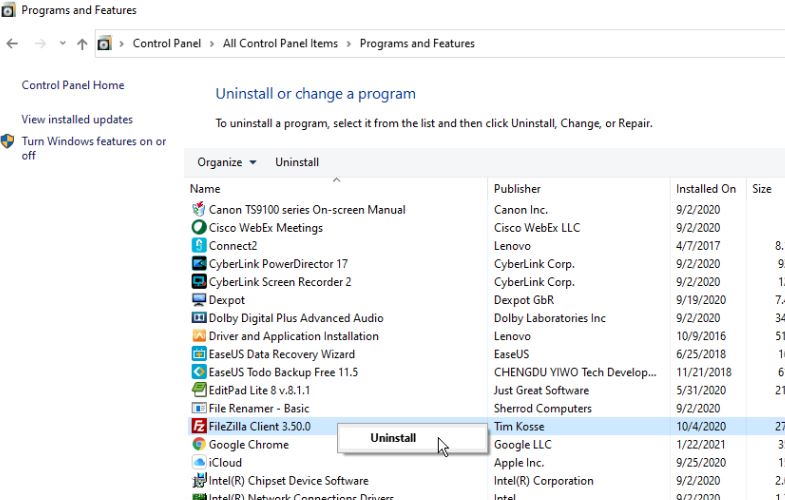Click the Canon TS9100 On-screen Manual icon
The height and width of the screenshot is (500, 785).
[199, 209]
